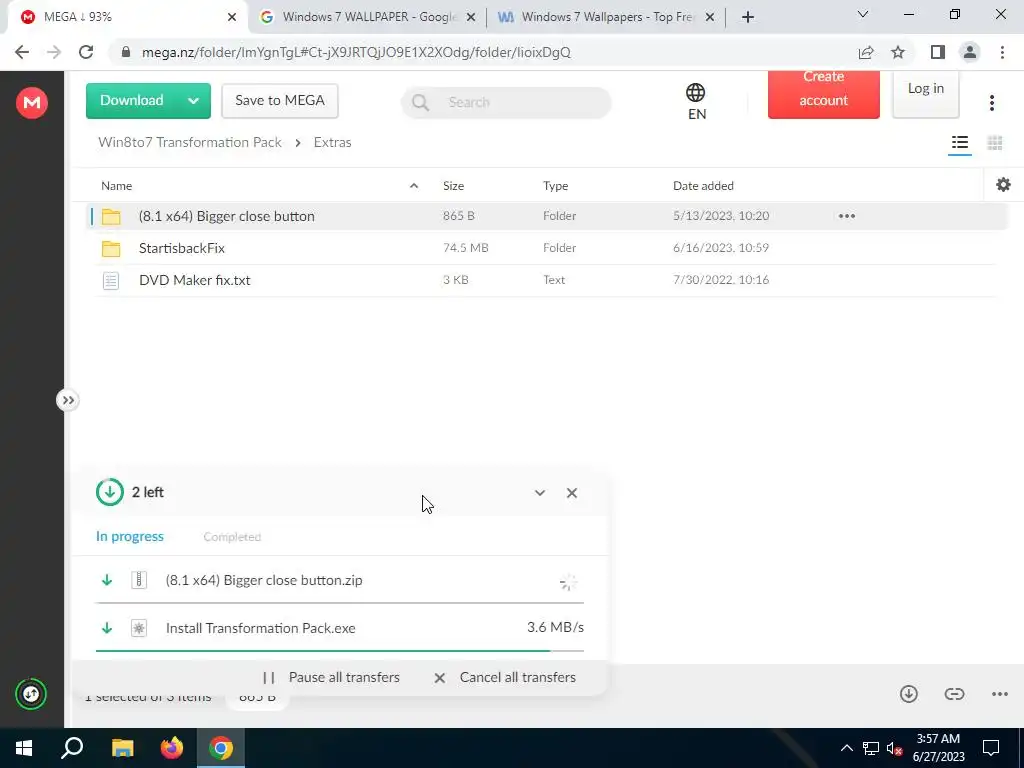Bookmark this page star

point(898,52)
